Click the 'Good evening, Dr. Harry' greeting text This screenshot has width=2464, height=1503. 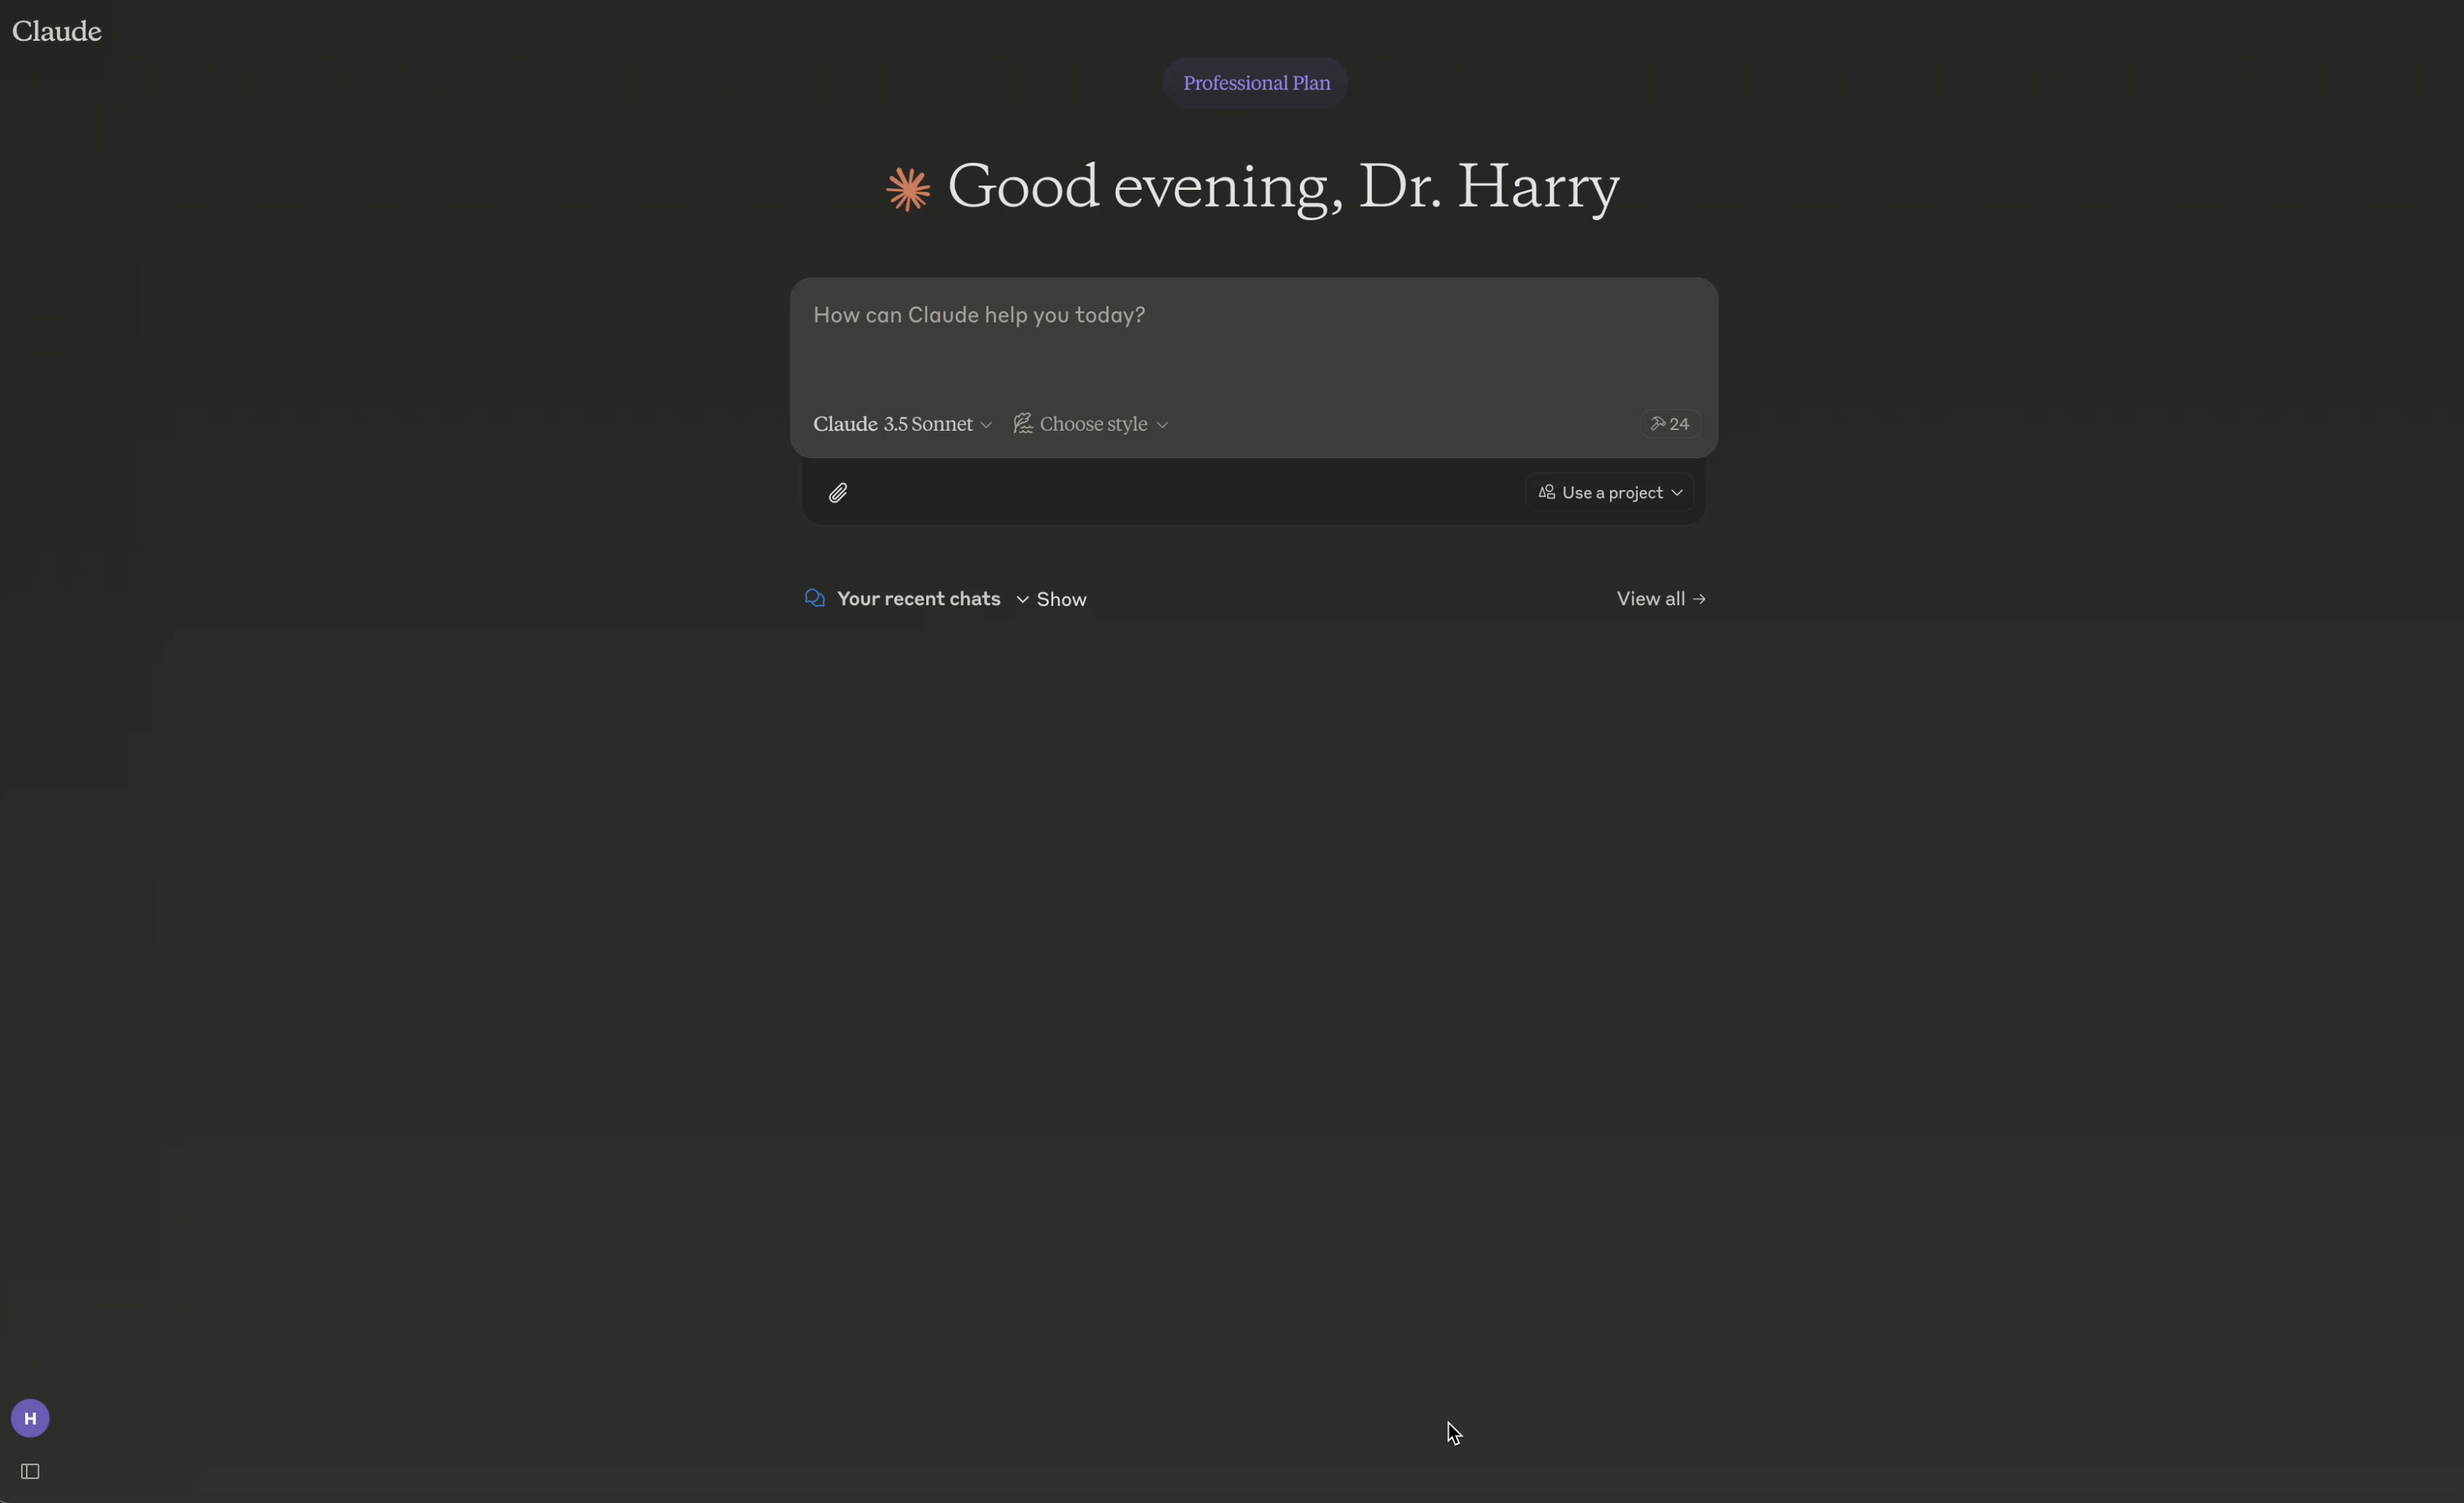coord(1282,186)
